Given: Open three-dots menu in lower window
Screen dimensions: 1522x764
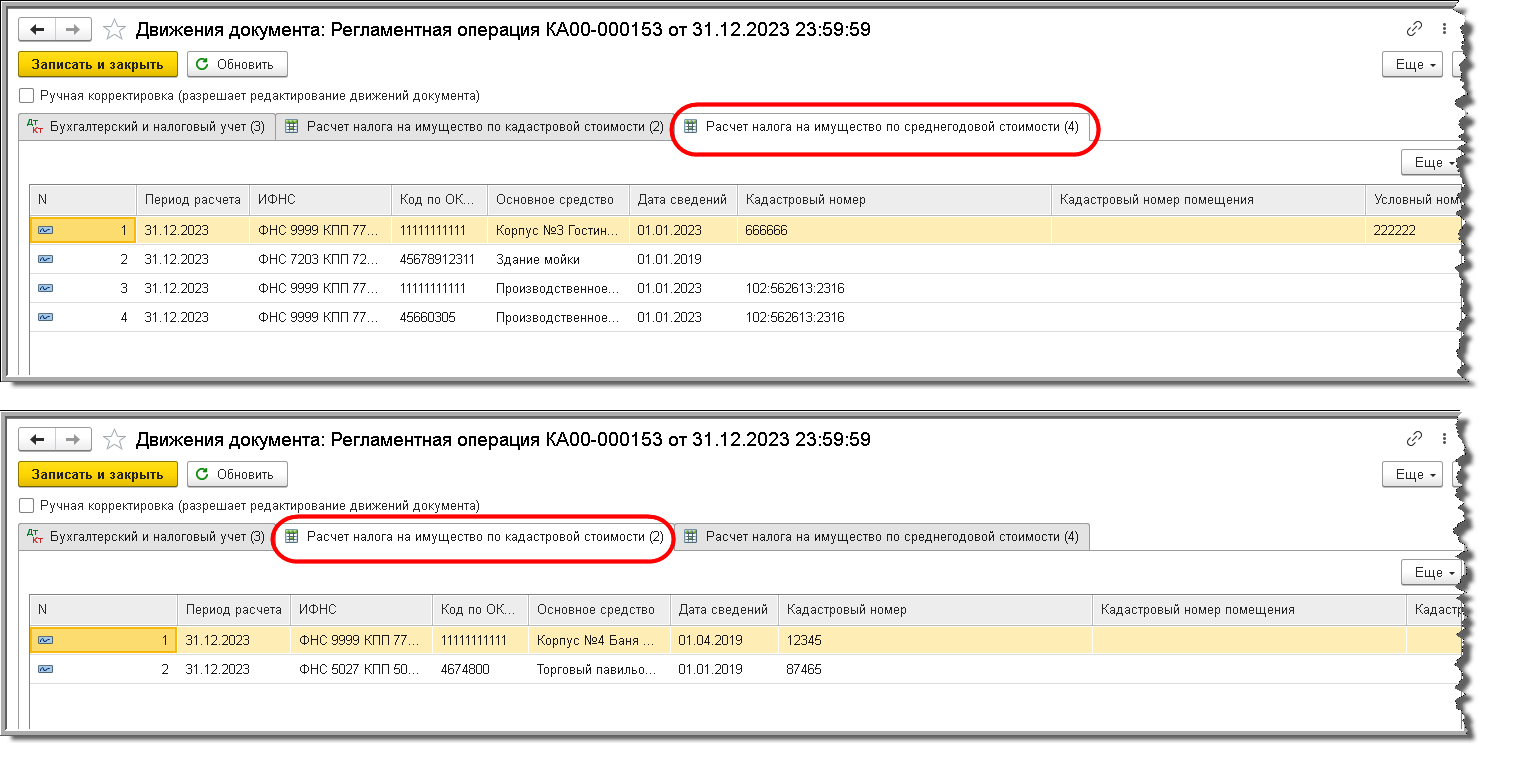Looking at the screenshot, I should 1445,438.
